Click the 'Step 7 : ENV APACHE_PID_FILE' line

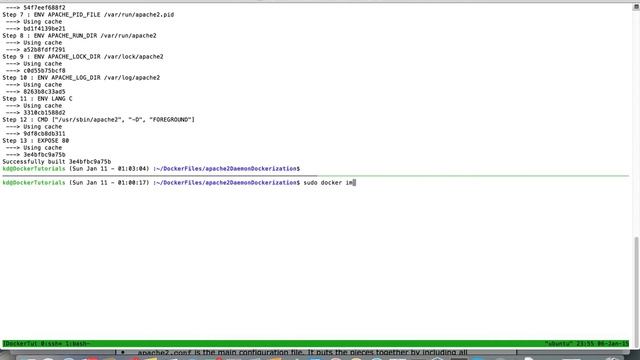(x=88, y=15)
